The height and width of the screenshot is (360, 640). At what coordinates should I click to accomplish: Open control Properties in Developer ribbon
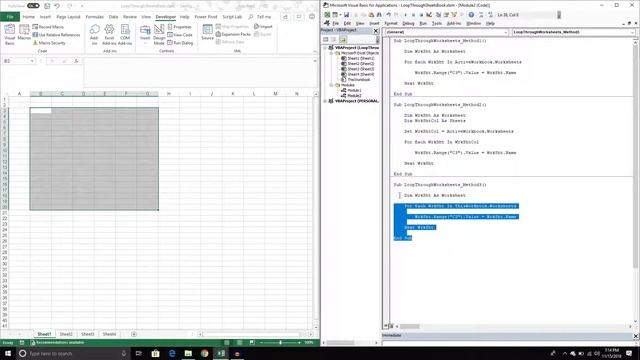click(180, 27)
